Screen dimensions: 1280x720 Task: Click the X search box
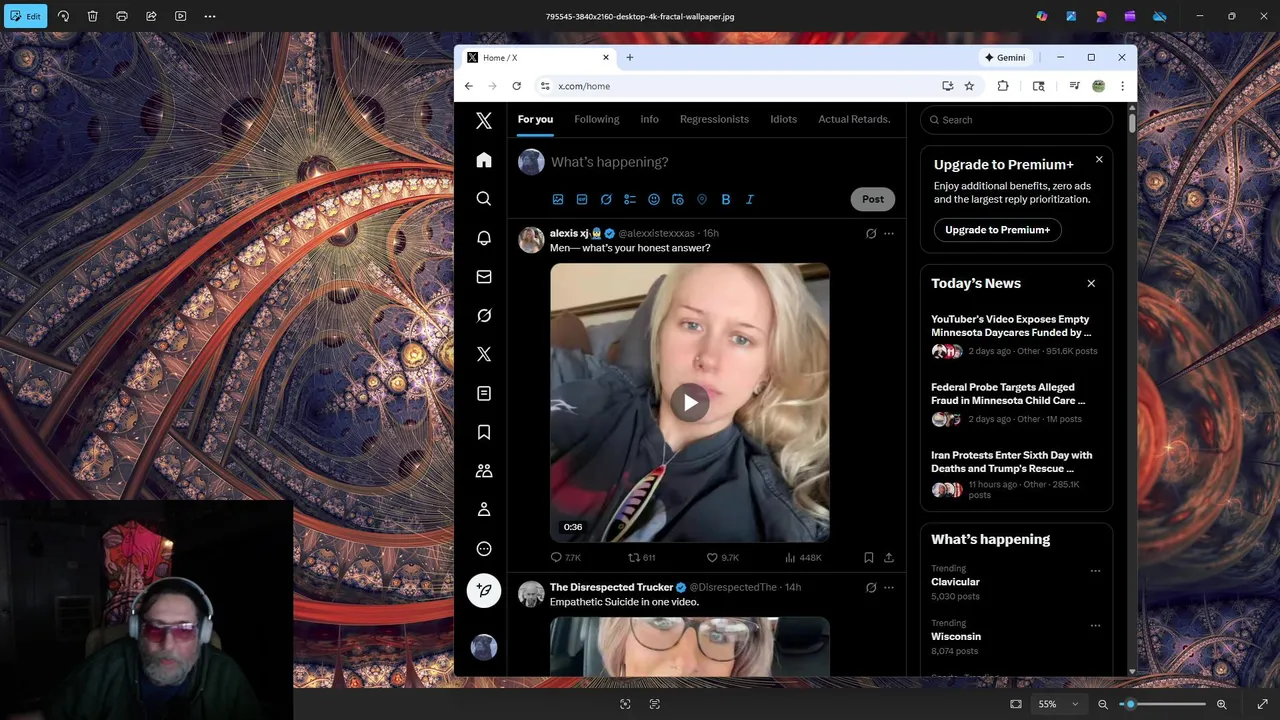[1016, 120]
